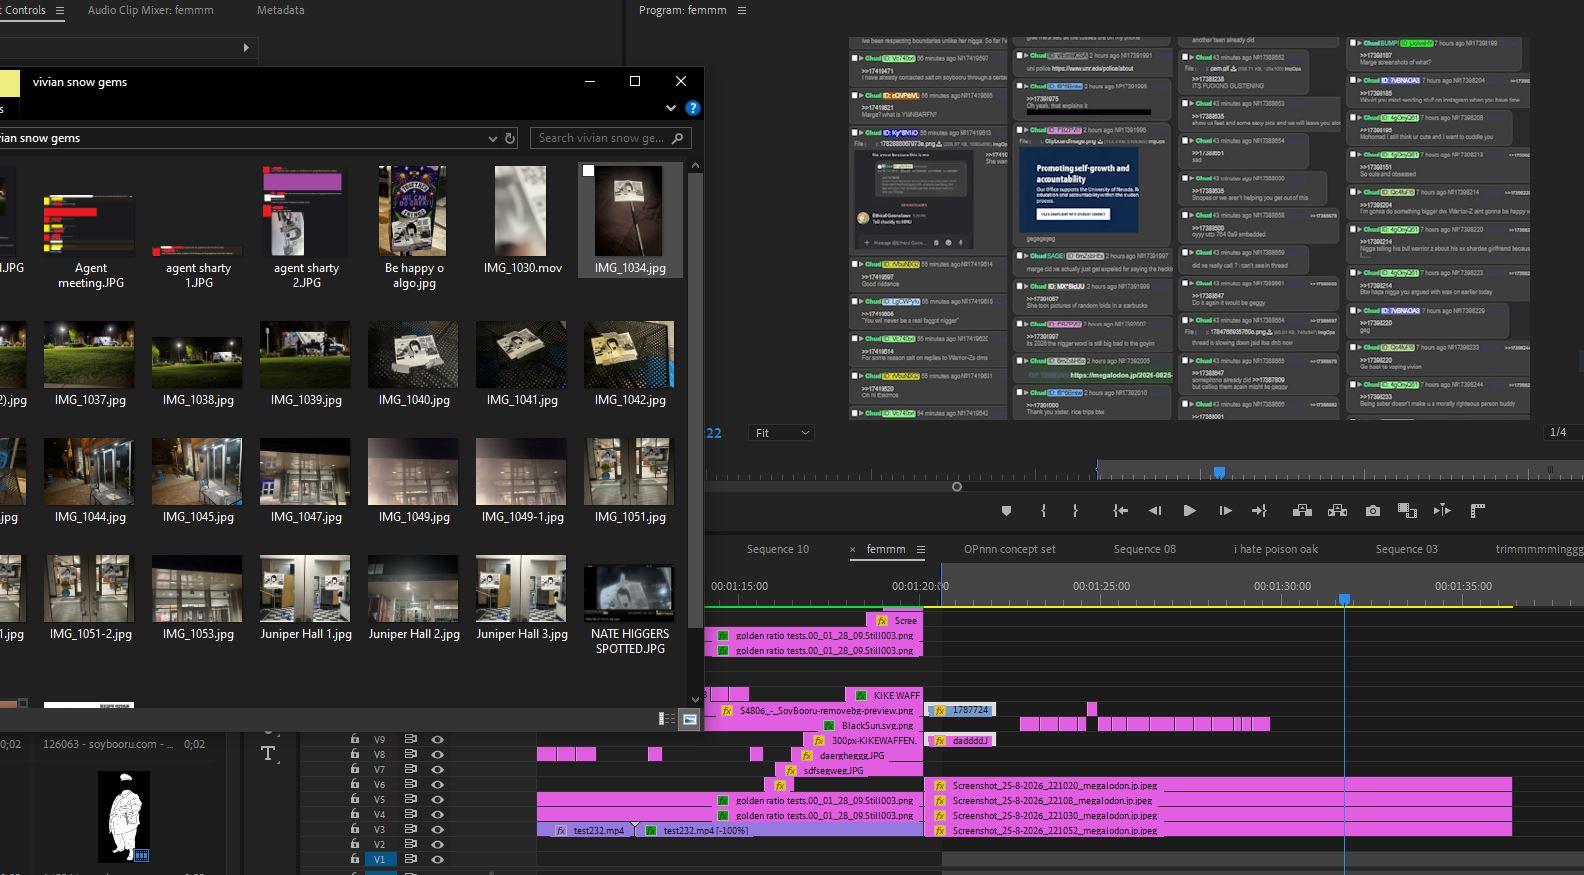Click the Lift button
The width and height of the screenshot is (1584, 875).
point(1302,511)
